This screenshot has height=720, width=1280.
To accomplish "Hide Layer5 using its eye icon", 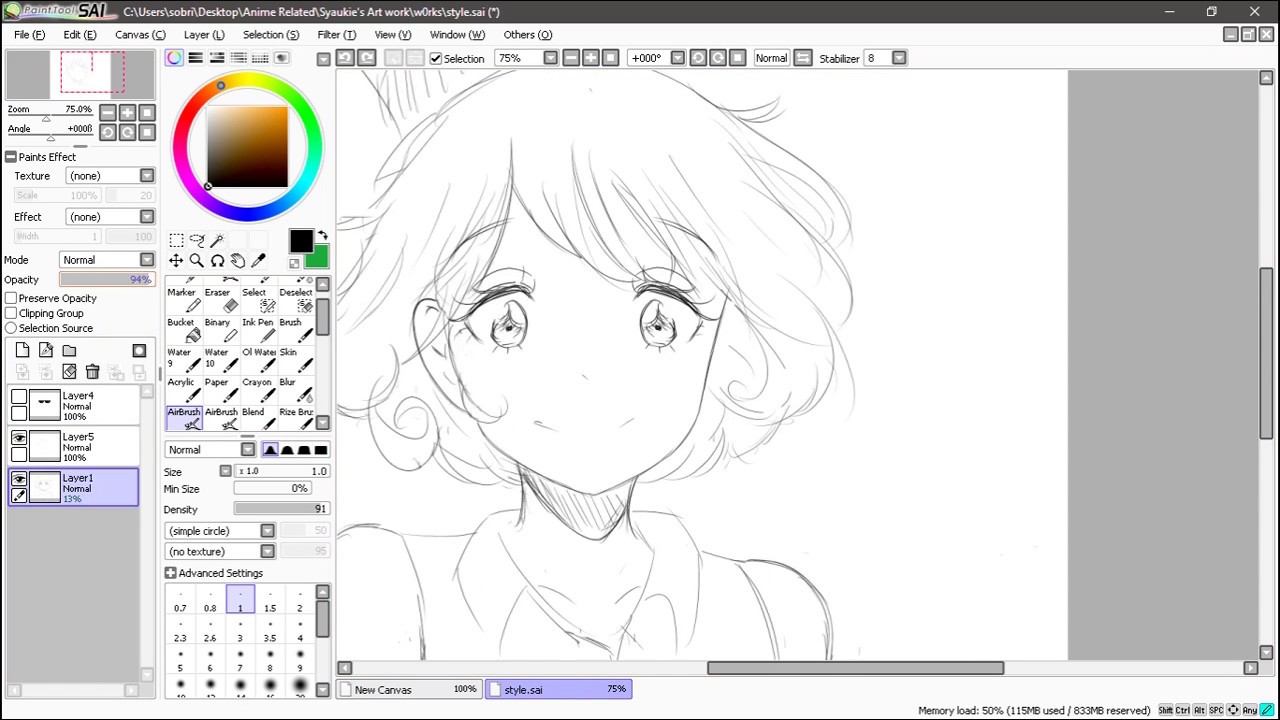I will 19,438.
